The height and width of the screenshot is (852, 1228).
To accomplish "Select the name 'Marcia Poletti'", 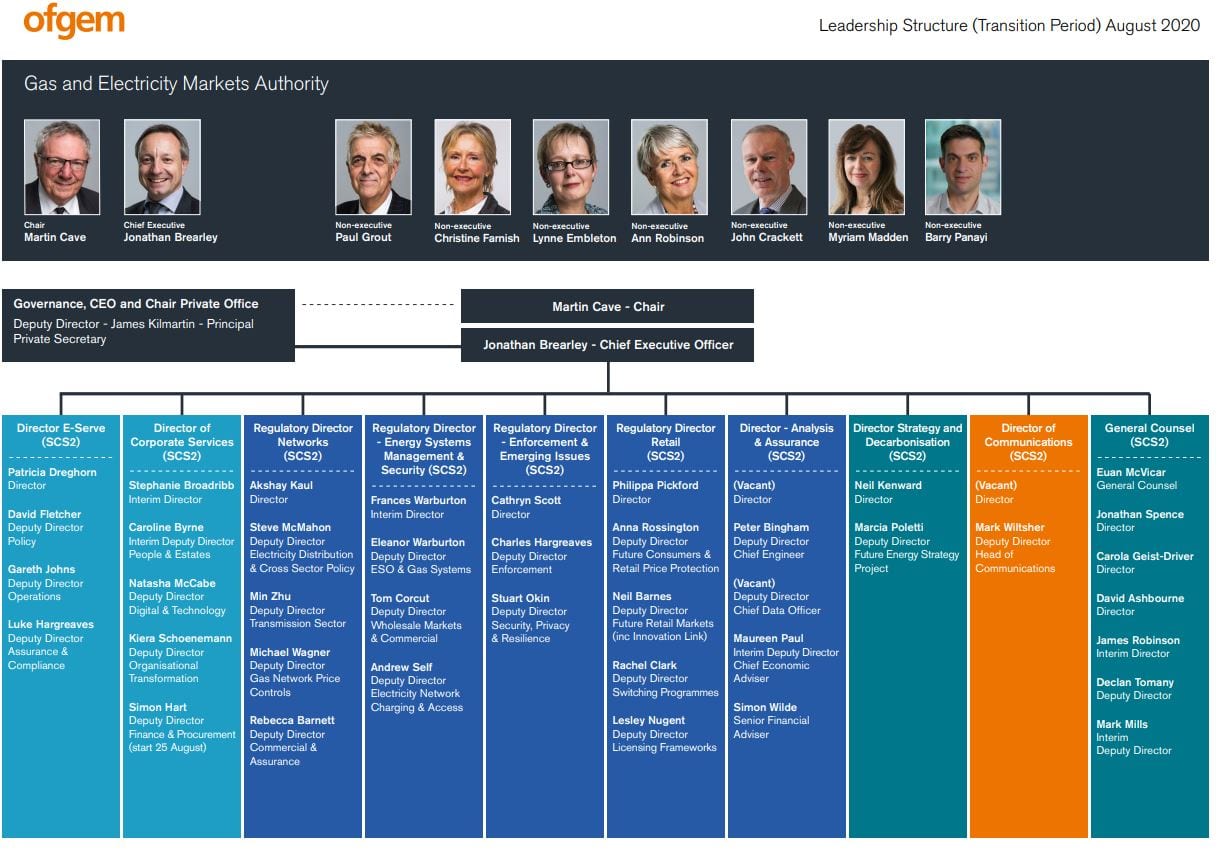I will (889, 528).
